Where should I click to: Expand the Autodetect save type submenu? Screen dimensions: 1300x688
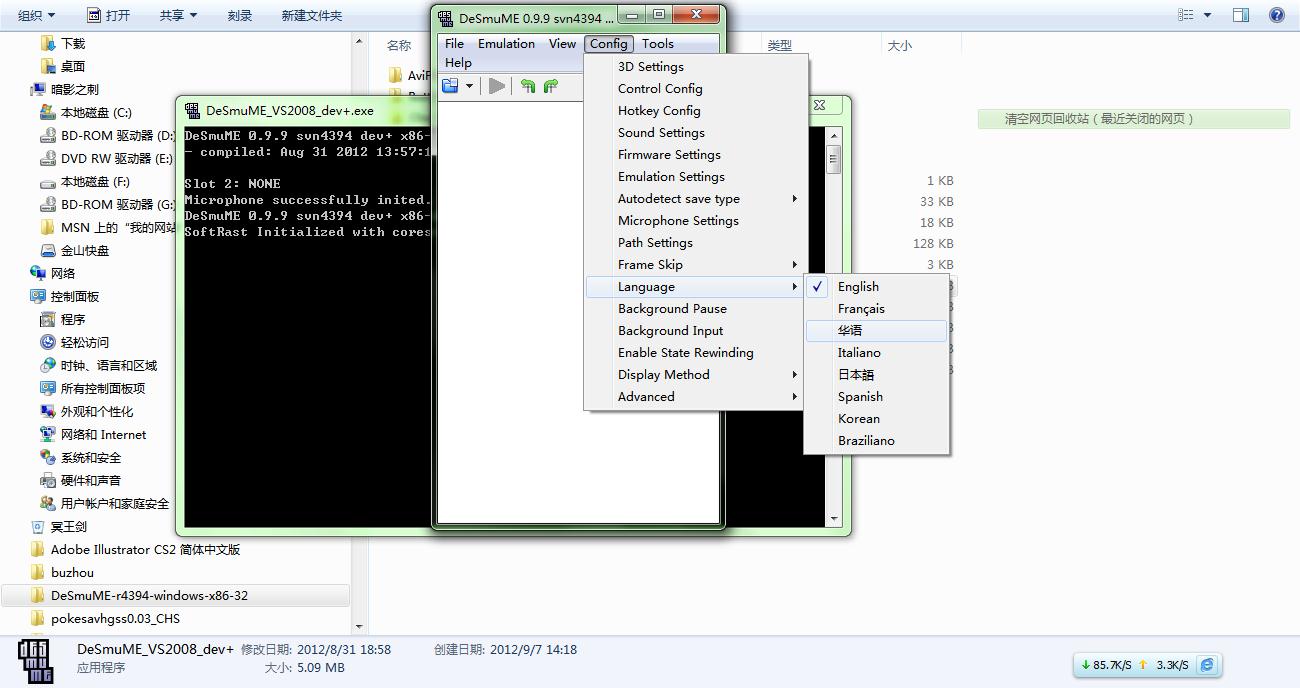pyautogui.click(x=696, y=199)
